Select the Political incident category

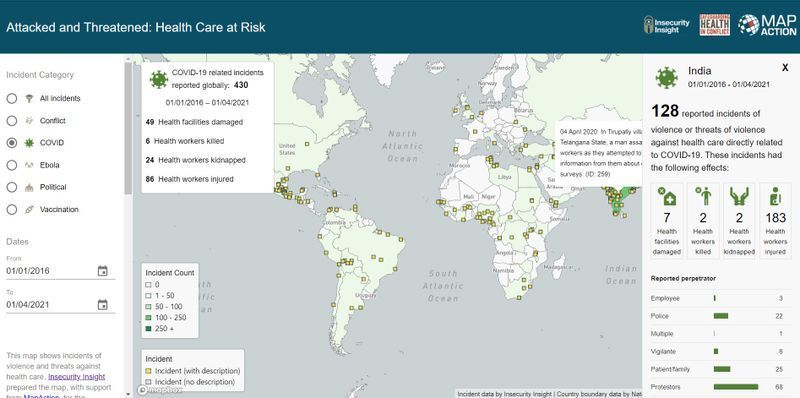(12, 187)
